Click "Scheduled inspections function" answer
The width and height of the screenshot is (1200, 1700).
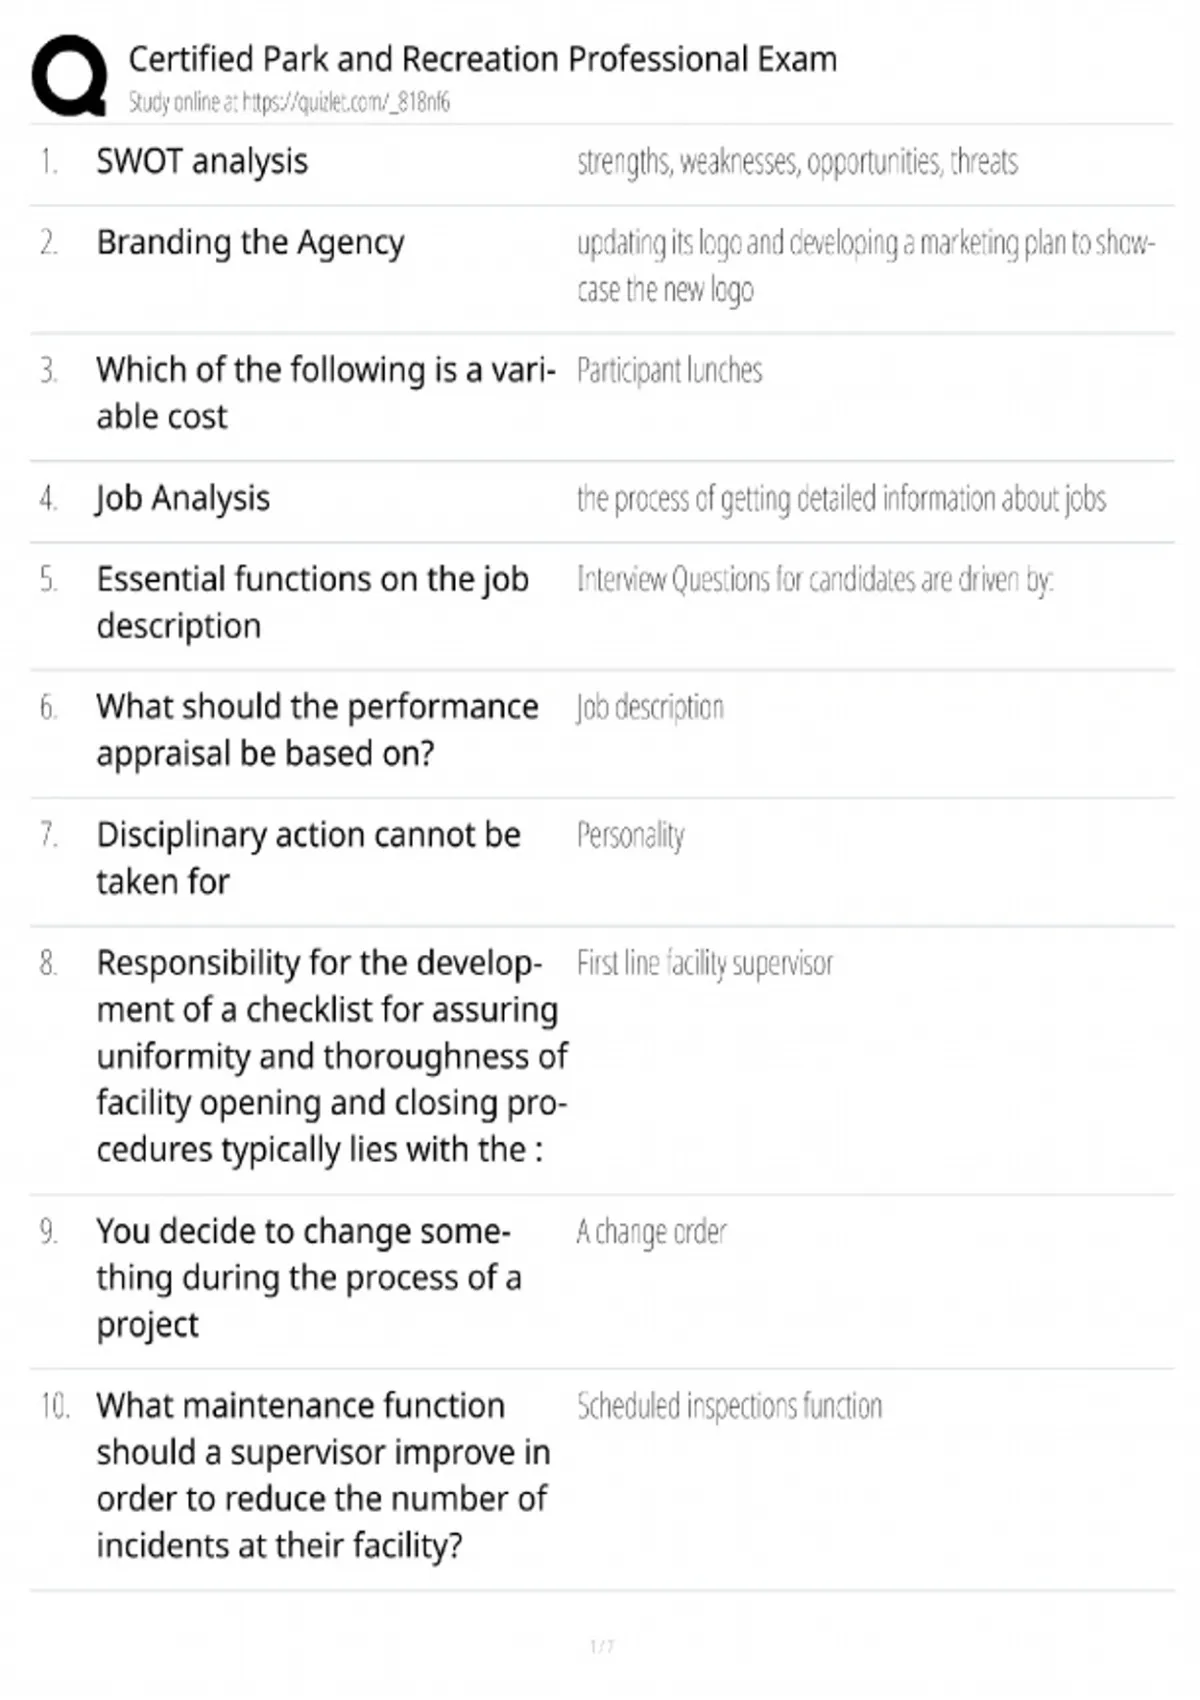point(729,1406)
